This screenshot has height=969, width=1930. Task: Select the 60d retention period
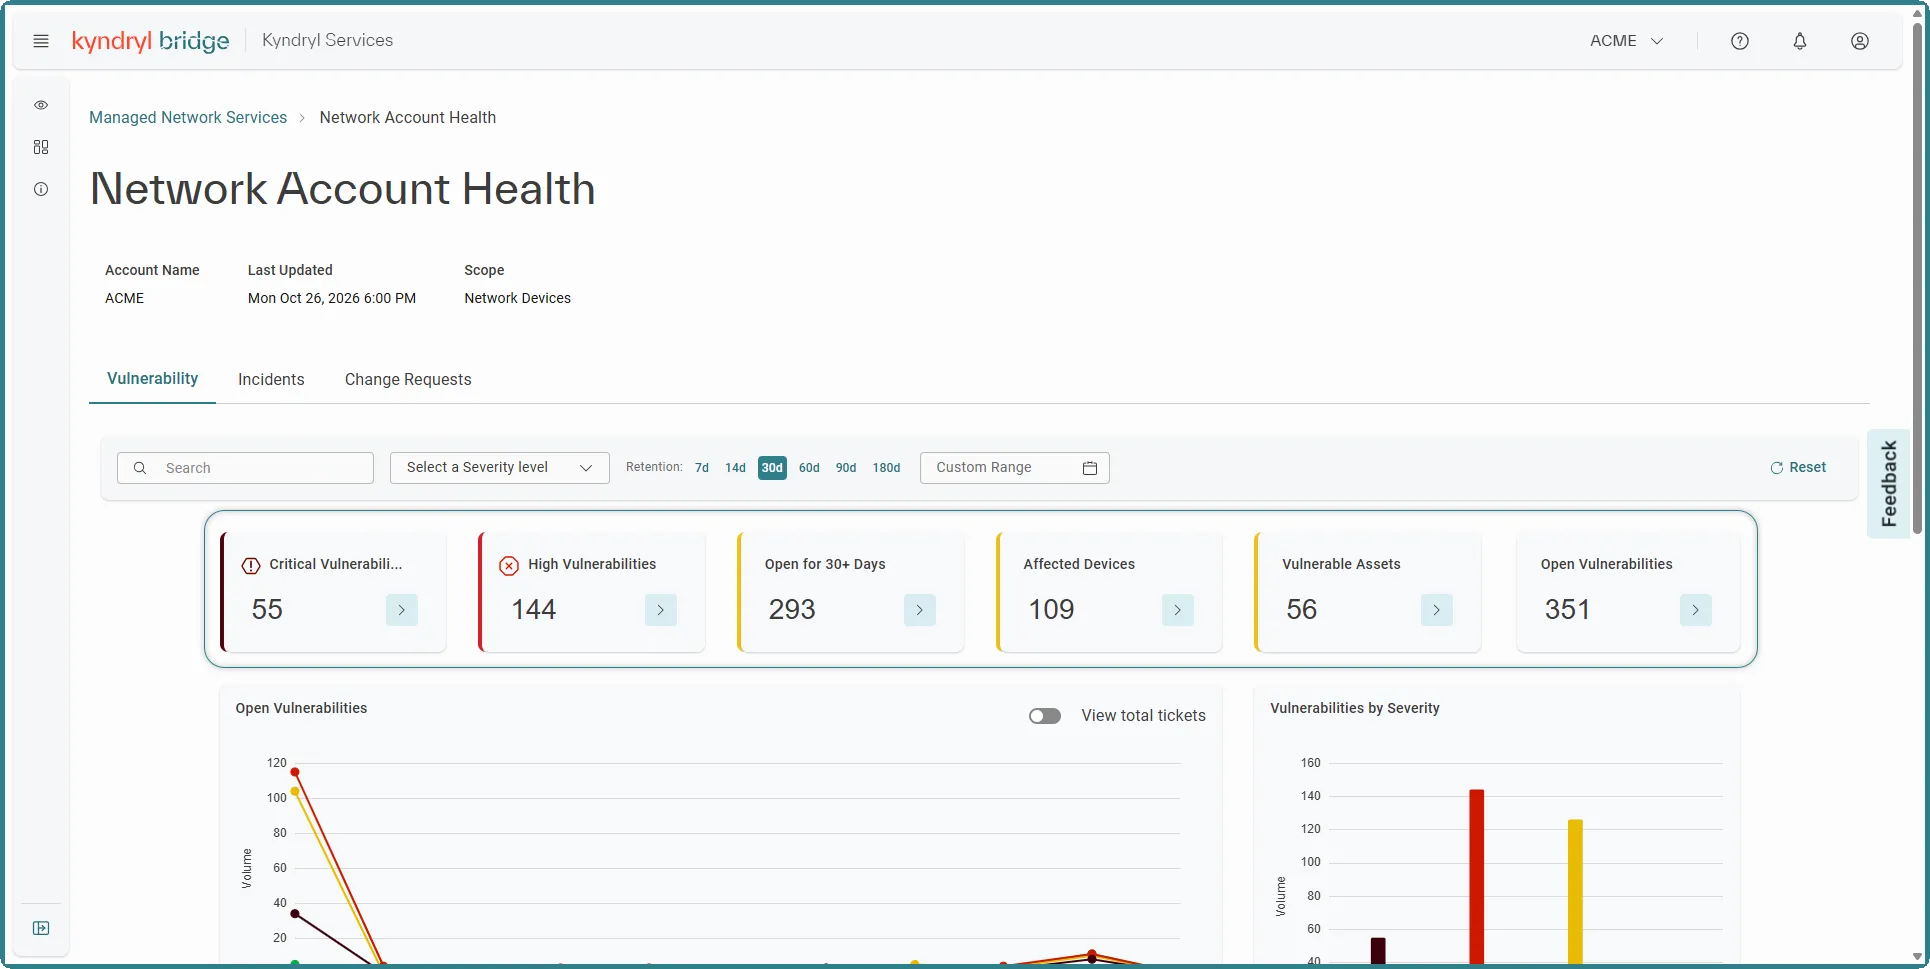(809, 468)
